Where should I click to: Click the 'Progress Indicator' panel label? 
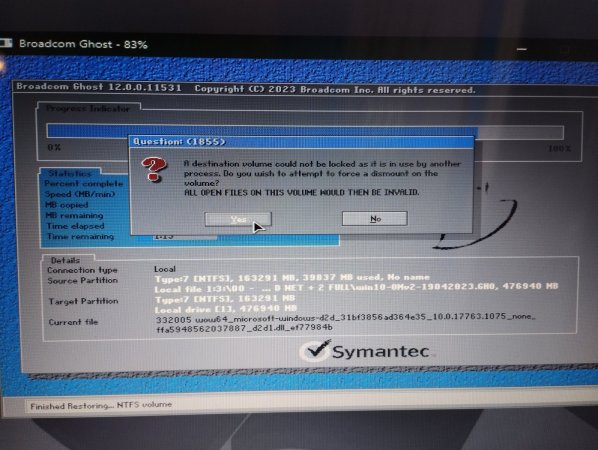(88, 109)
